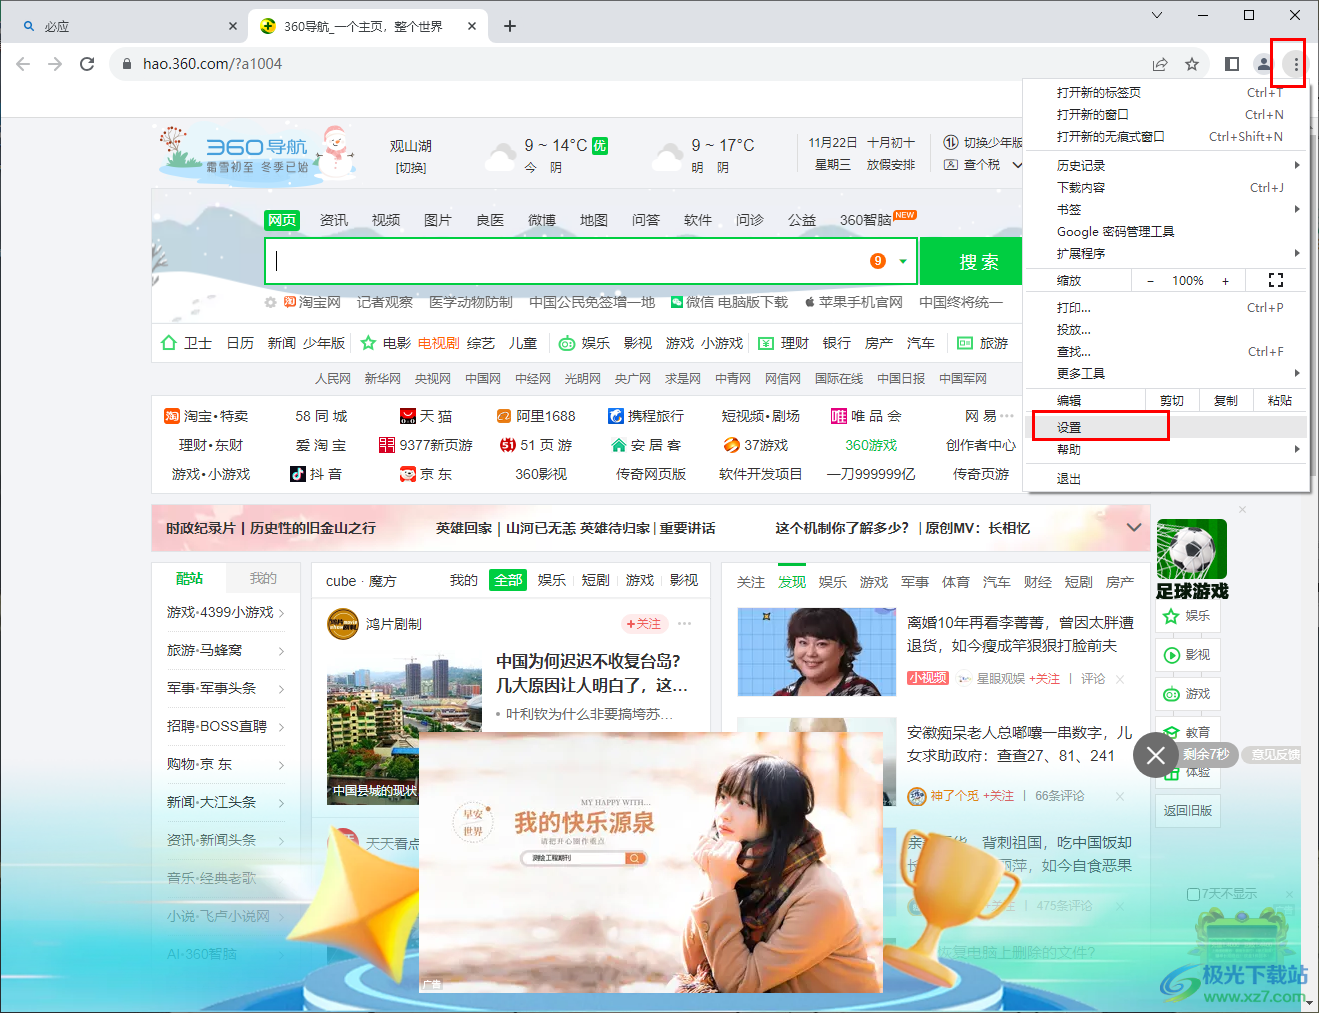The height and width of the screenshot is (1013, 1319).
Task: Click +关注 on 鸿片剧制 card
Action: pyautogui.click(x=643, y=623)
